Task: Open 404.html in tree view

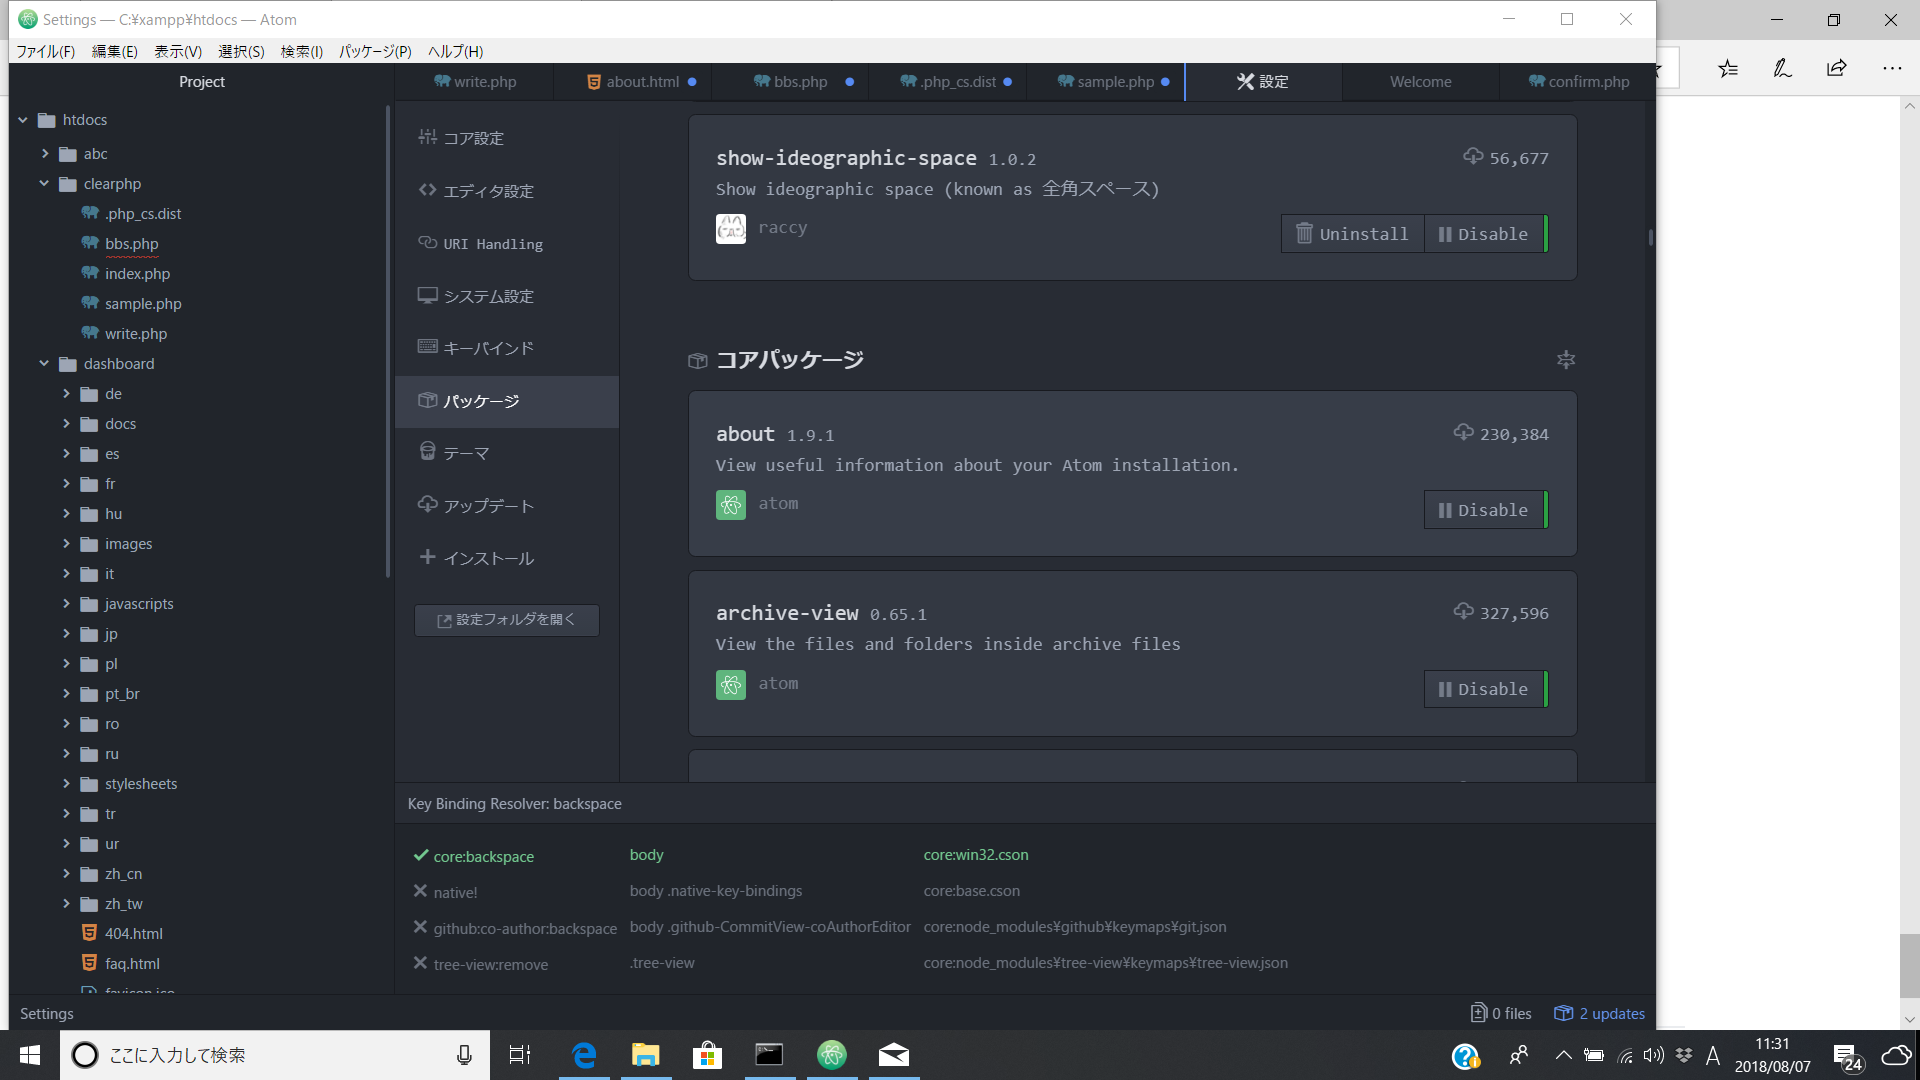Action: pyautogui.click(x=133, y=934)
